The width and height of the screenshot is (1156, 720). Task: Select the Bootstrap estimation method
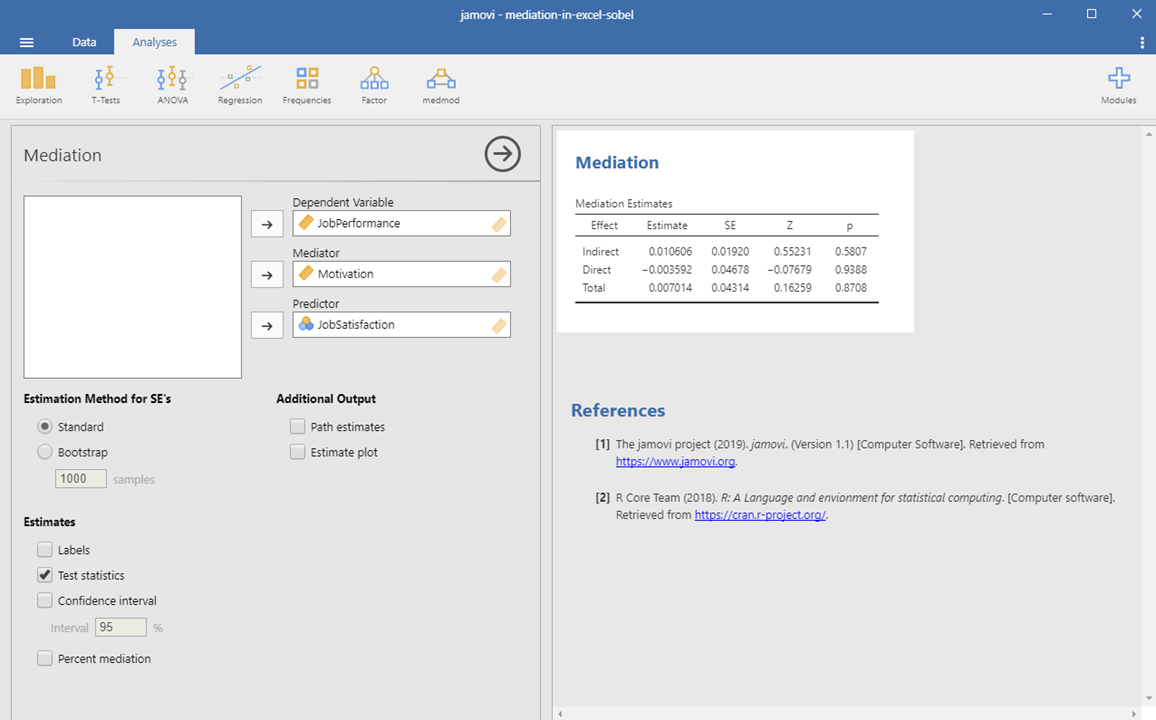45,452
